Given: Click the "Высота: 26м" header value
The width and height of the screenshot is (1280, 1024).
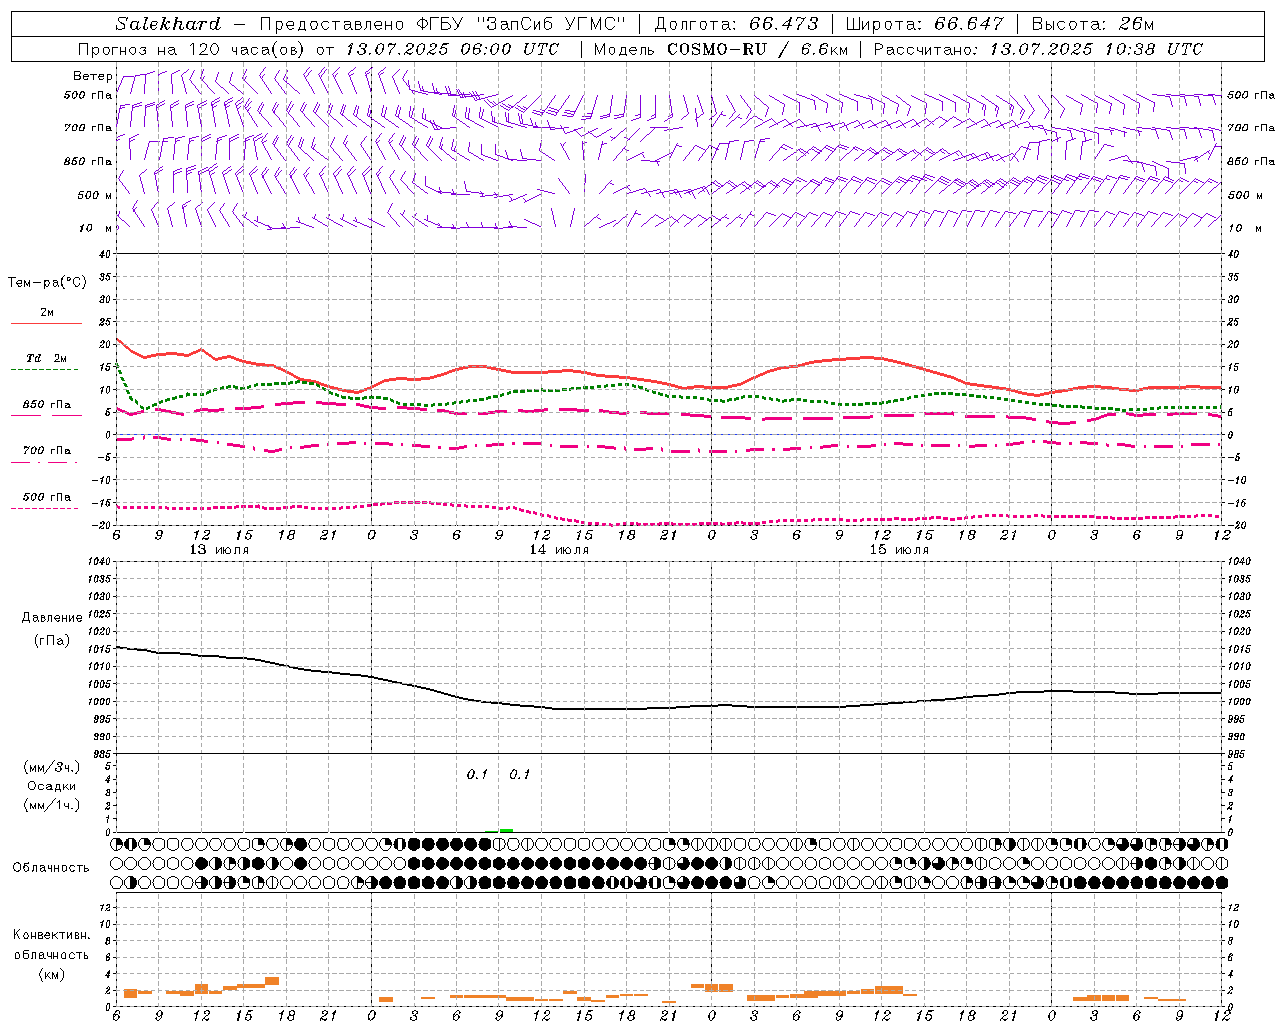Looking at the screenshot, I should [1093, 24].
